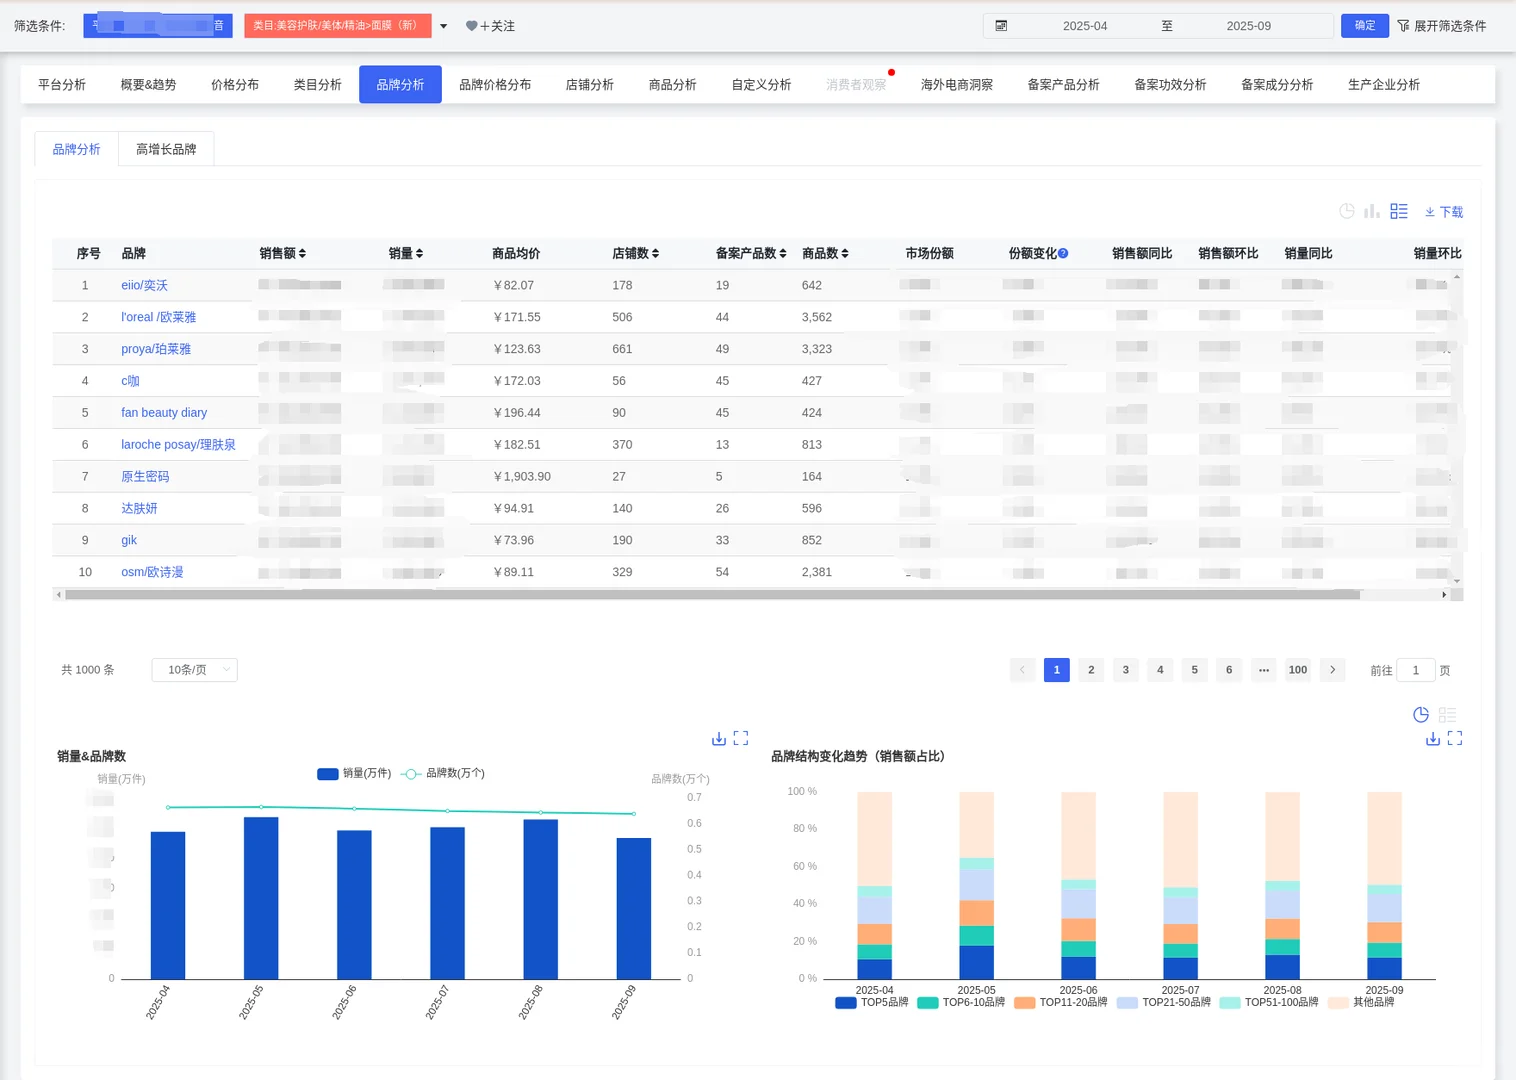Open the 达肤妍 brand link
The width and height of the screenshot is (1516, 1080).
tap(139, 509)
